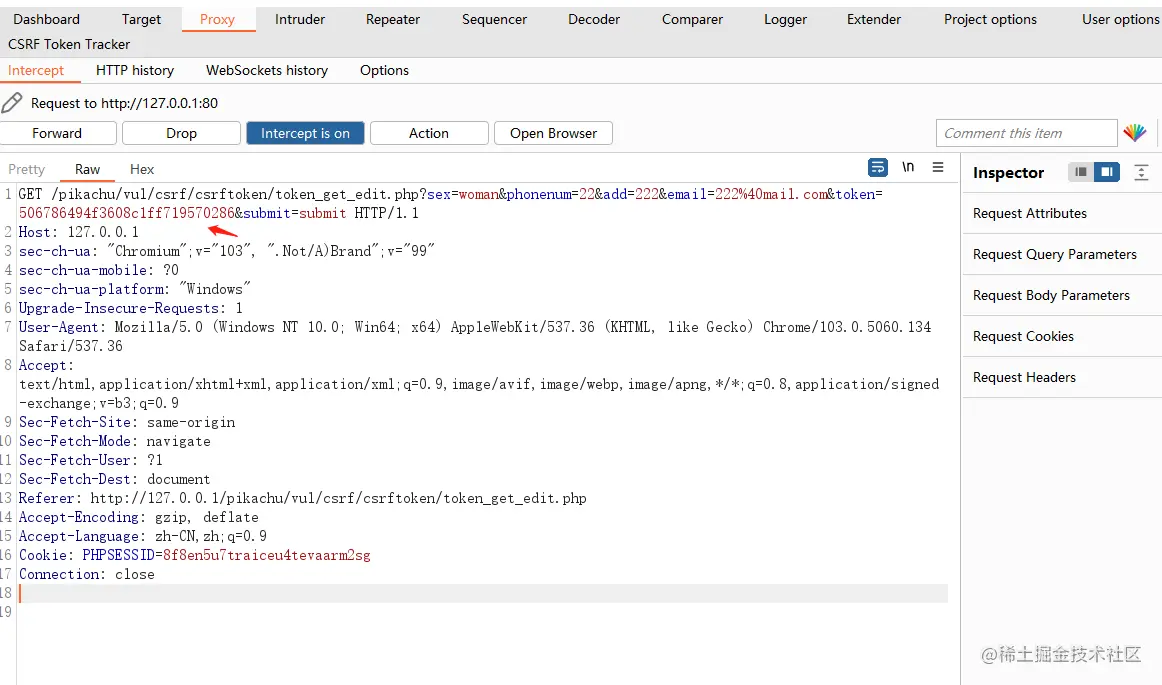This screenshot has width=1162, height=685.
Task: Click Connection: close line
Action: (87, 575)
